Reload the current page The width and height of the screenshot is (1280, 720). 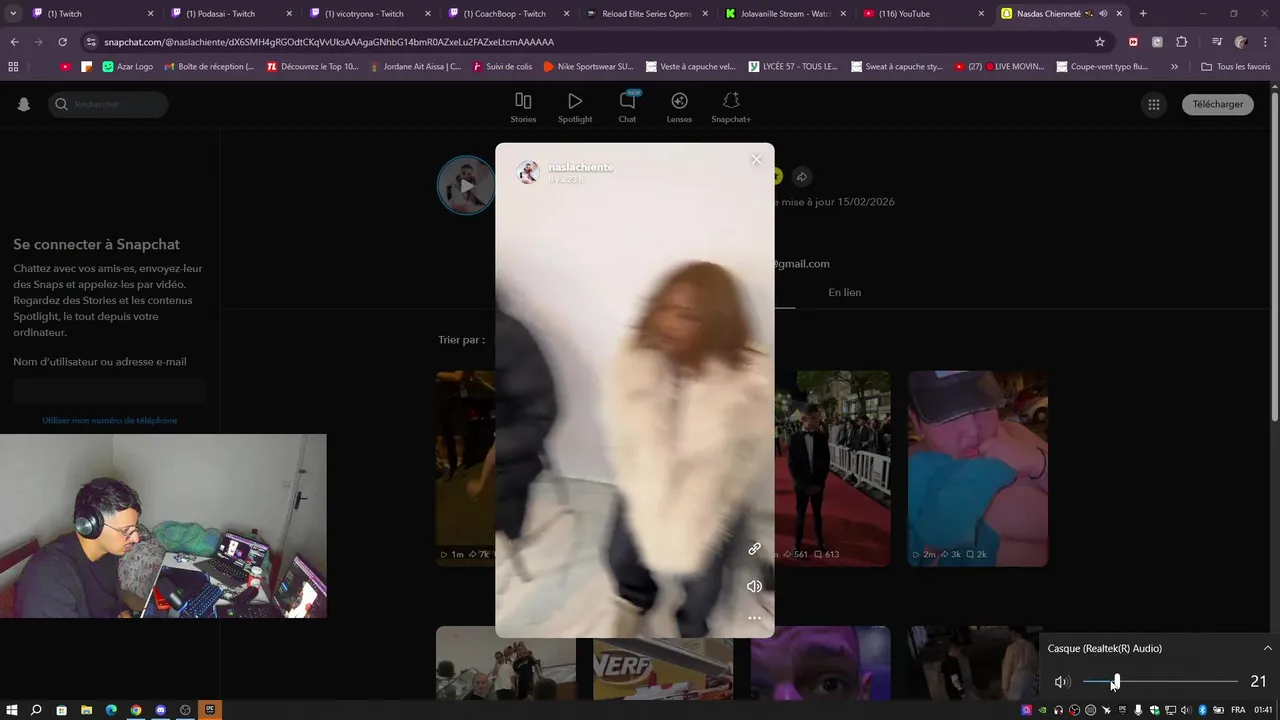[62, 42]
